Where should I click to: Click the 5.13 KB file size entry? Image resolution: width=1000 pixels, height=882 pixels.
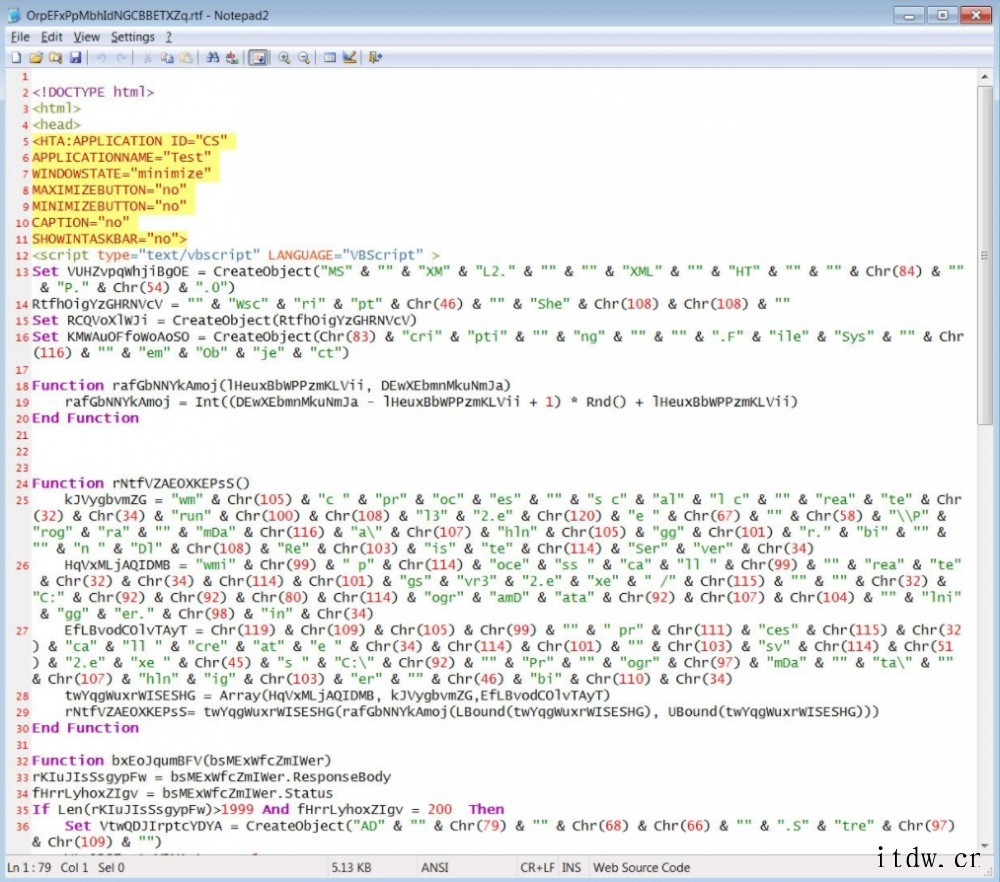click(351, 867)
